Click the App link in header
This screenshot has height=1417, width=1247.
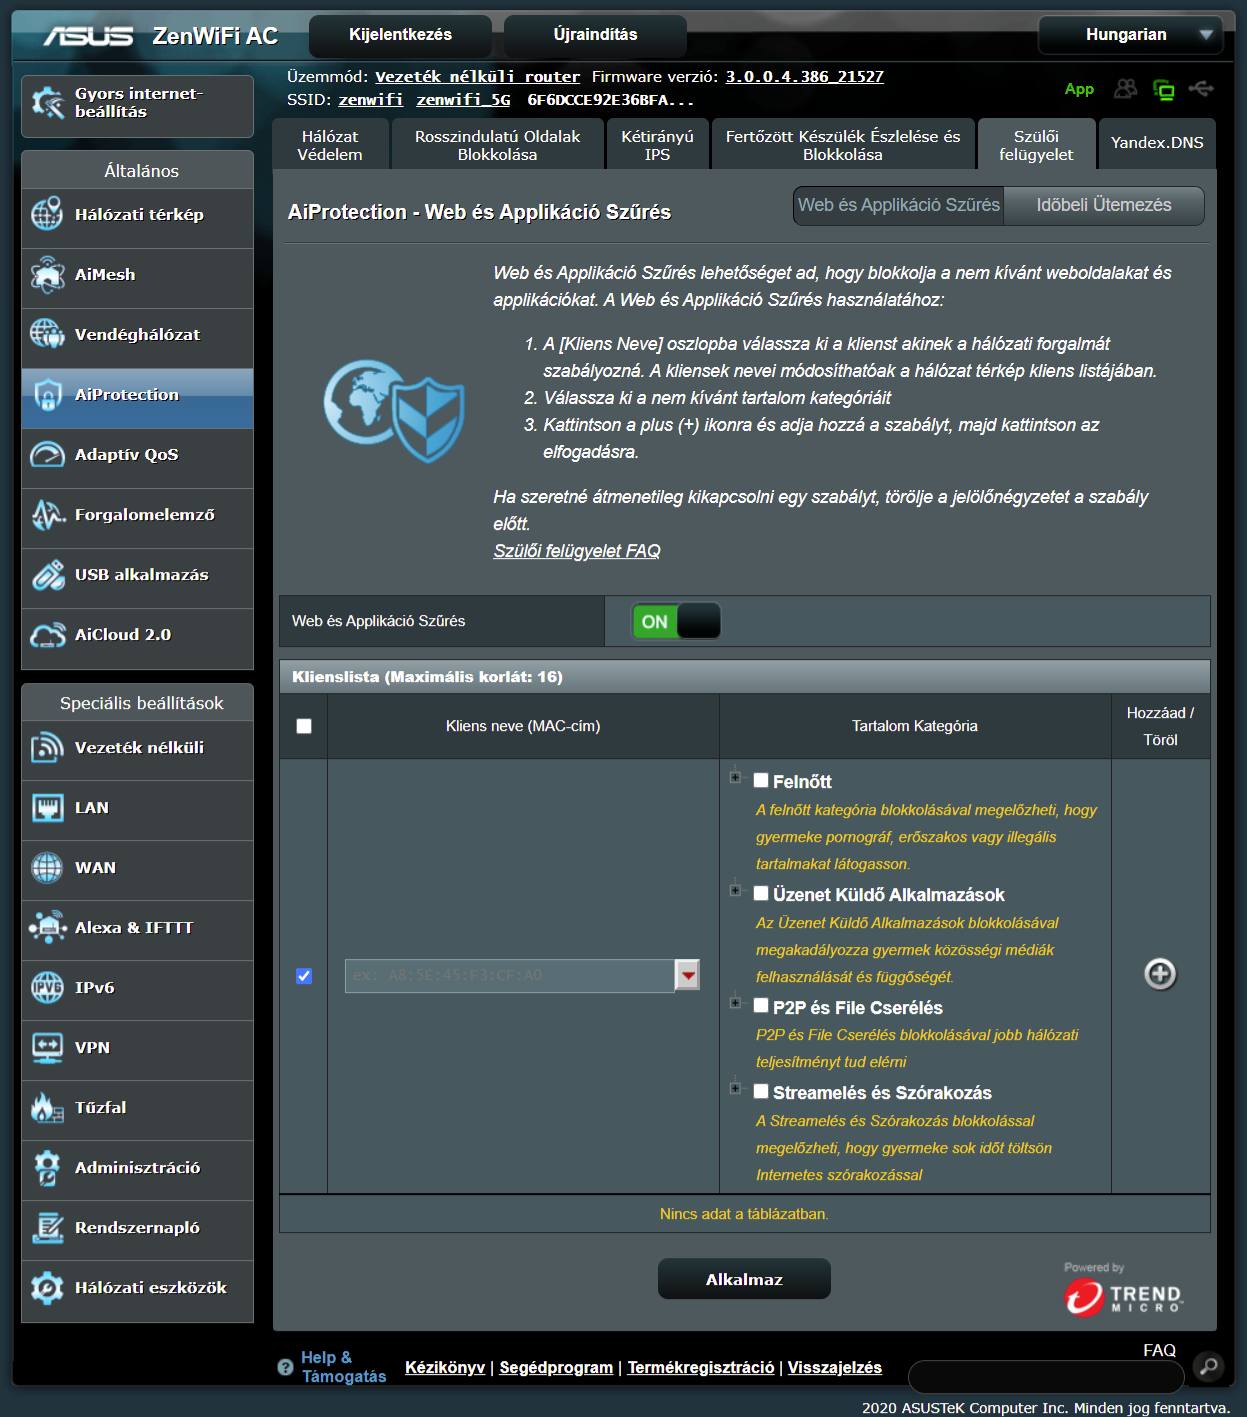1079,89
